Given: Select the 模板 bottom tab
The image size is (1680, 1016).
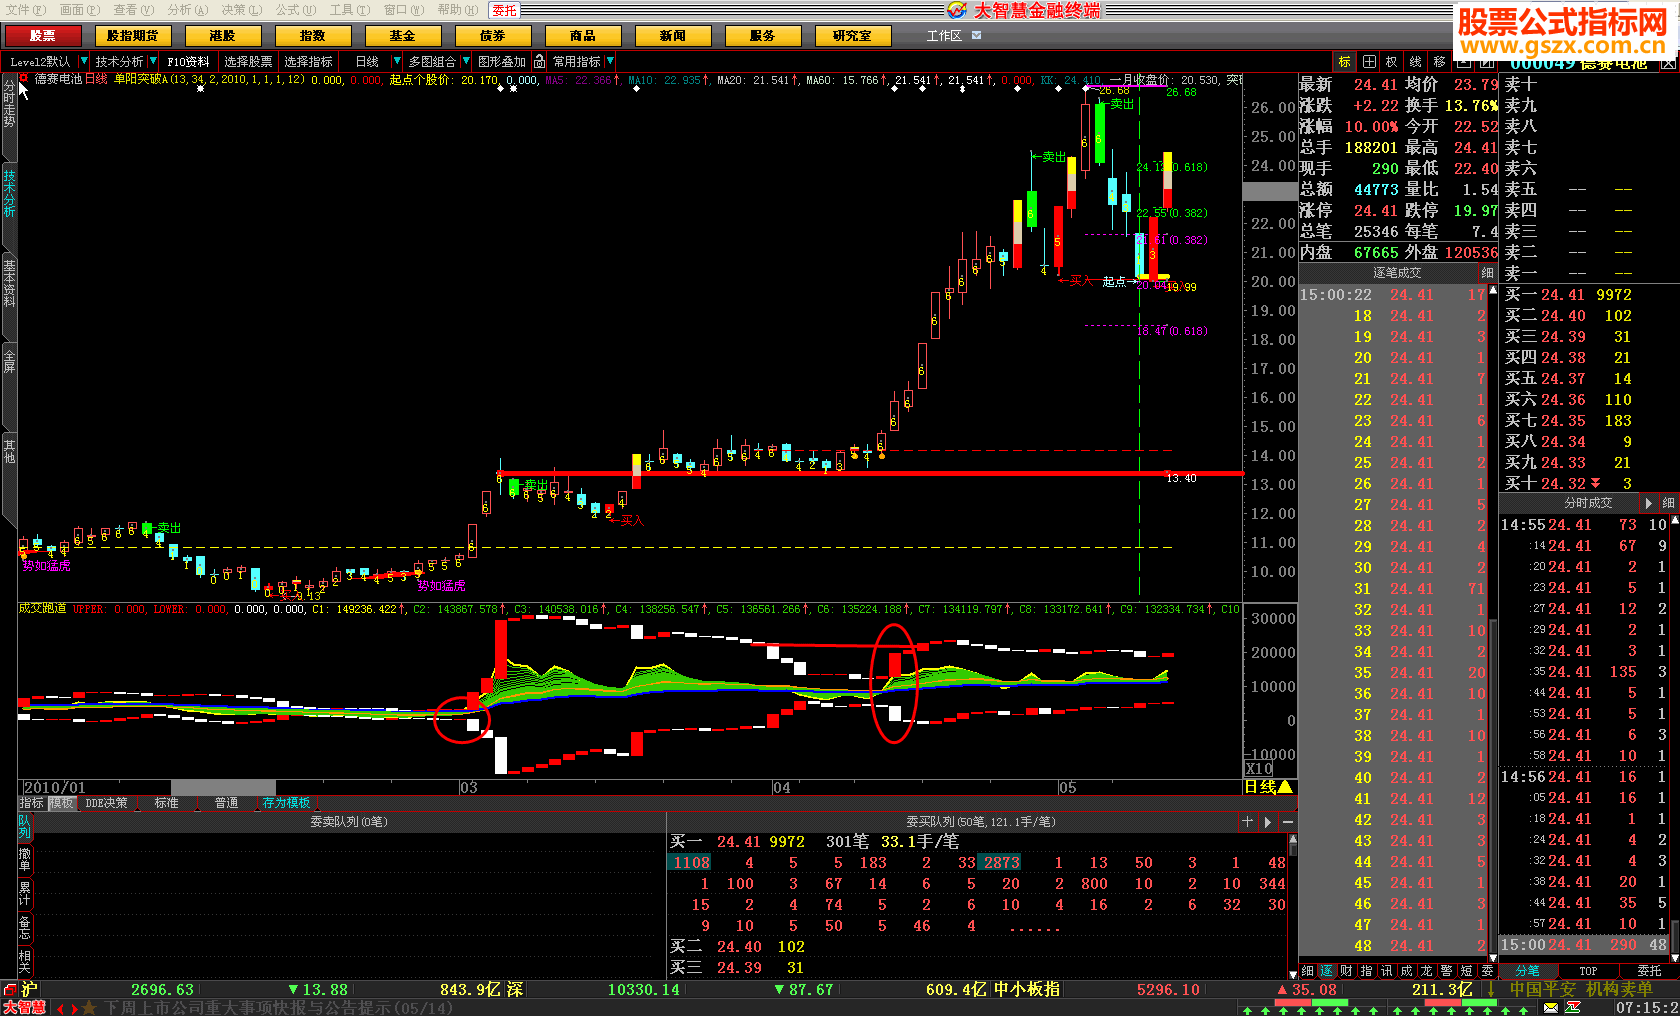Looking at the screenshot, I should (62, 803).
